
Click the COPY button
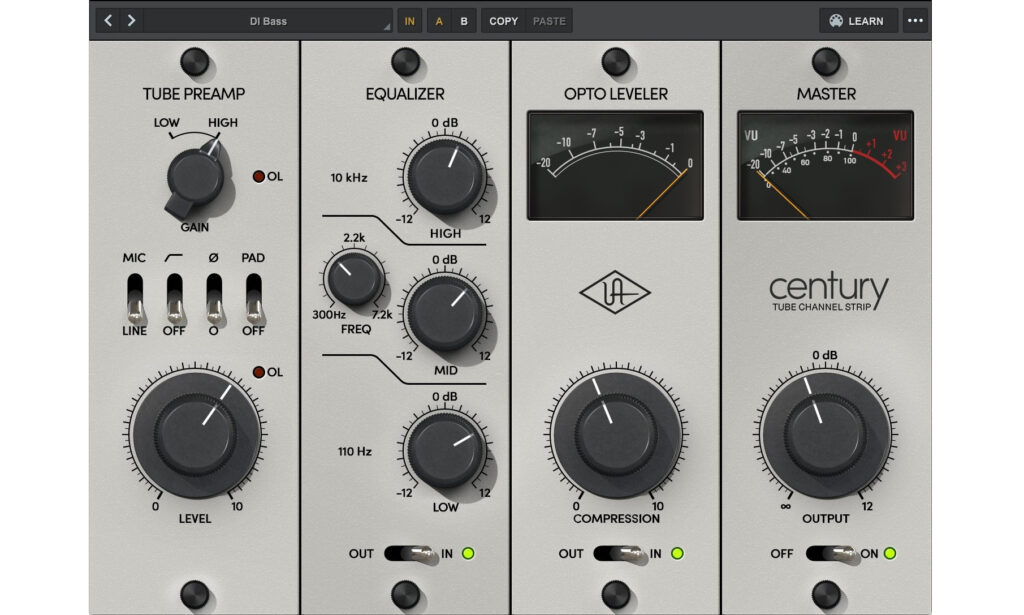503,20
